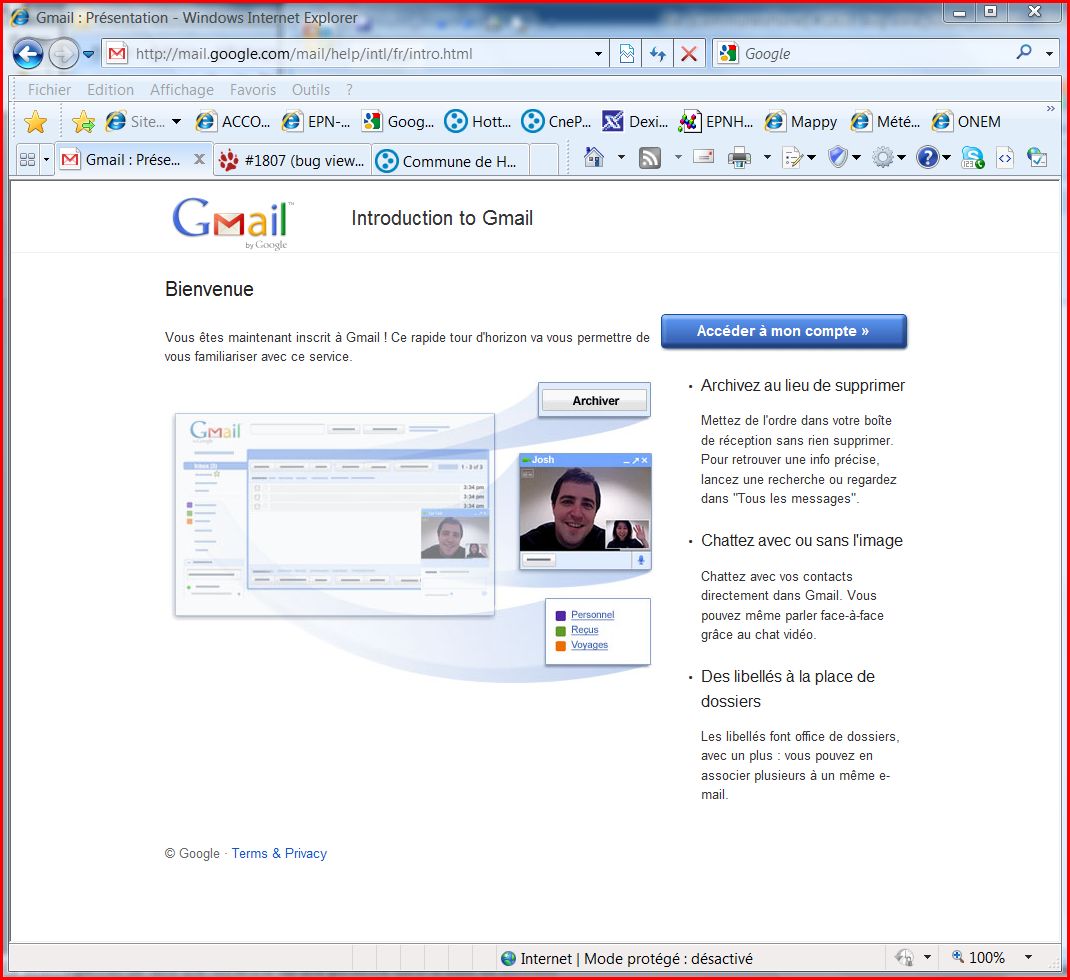1070x980 pixels.
Task: Open the zoom level 100% dropdown
Action: coord(1028,957)
